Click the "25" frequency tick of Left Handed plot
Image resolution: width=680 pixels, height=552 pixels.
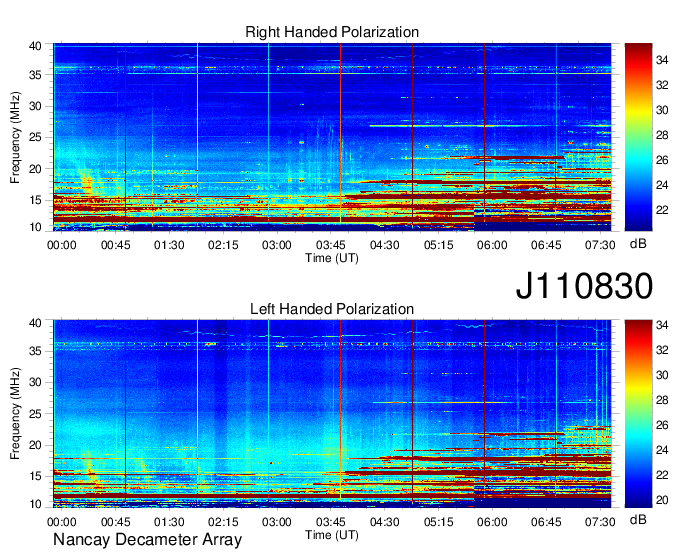coord(35,414)
